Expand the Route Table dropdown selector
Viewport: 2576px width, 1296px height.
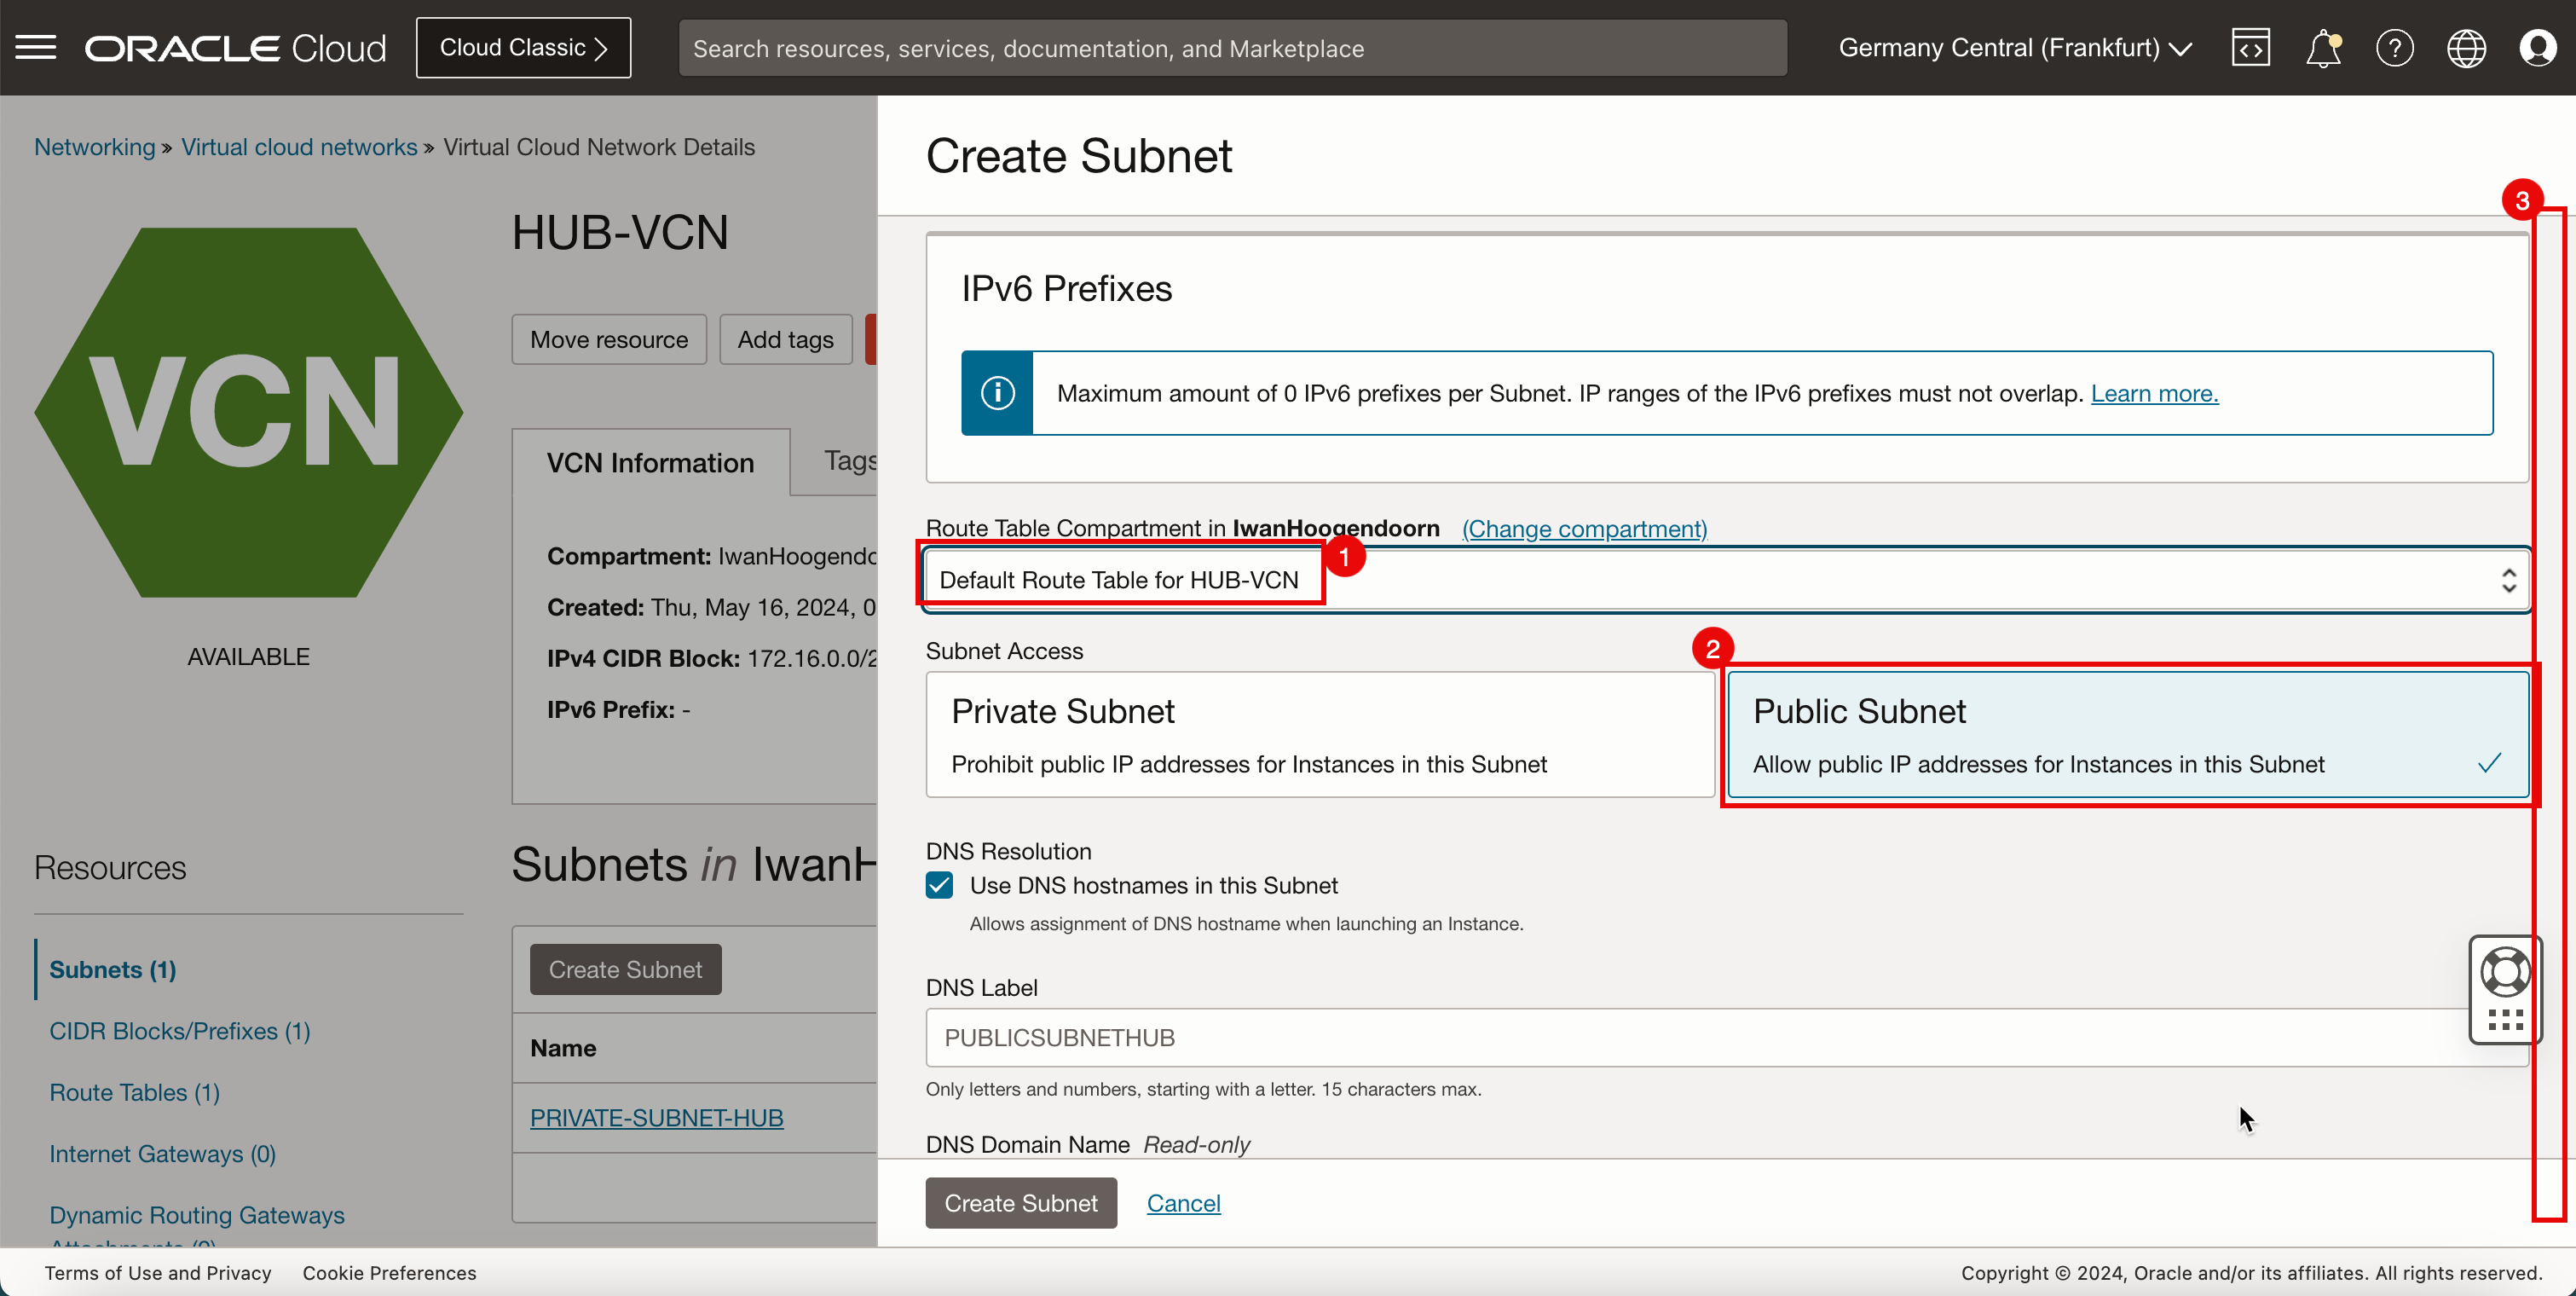pyautogui.click(x=2507, y=579)
